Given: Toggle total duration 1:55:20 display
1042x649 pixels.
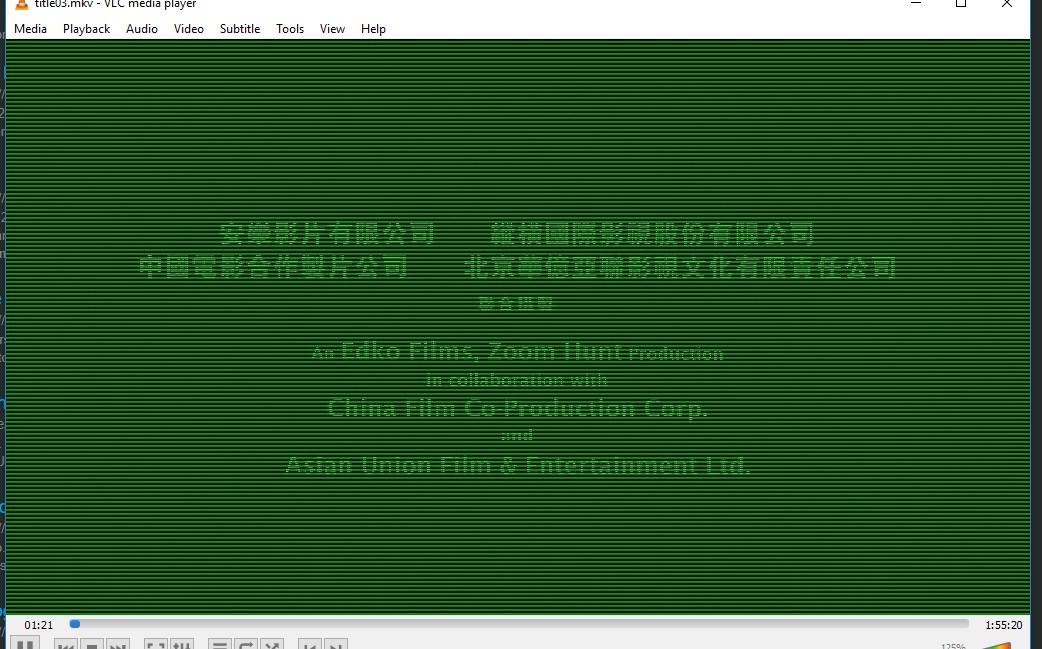Looking at the screenshot, I should click(x=1003, y=625).
